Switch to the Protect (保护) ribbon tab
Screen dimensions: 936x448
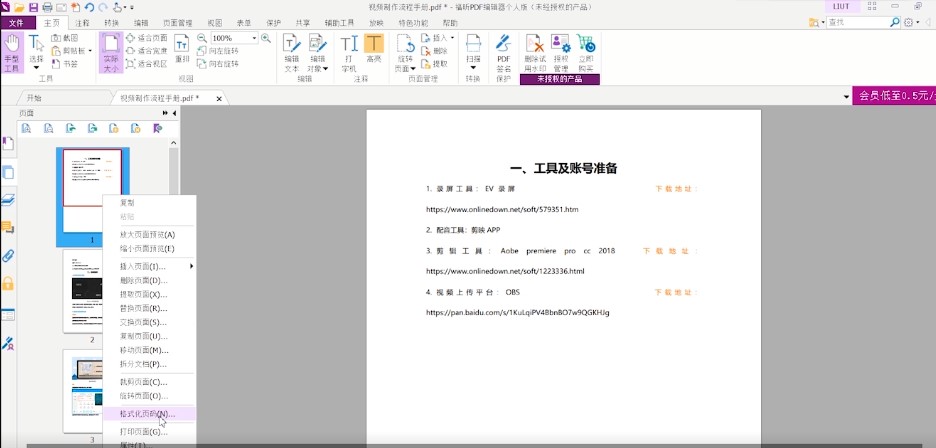pyautogui.click(x=273, y=23)
